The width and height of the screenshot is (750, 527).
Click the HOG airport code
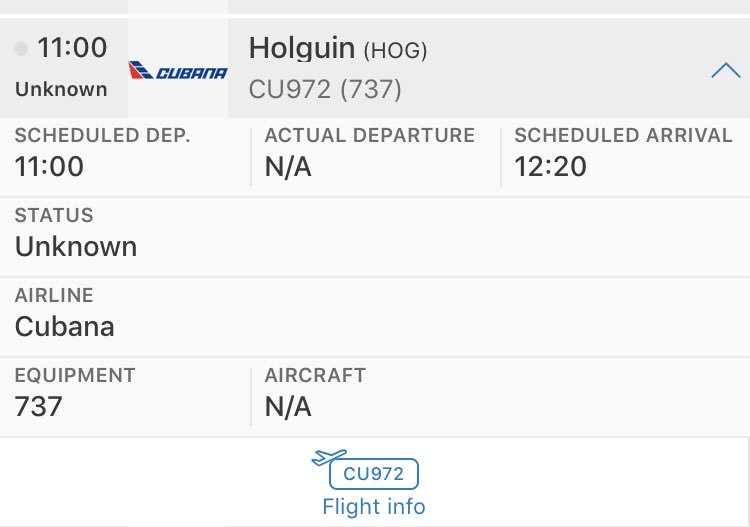(401, 49)
